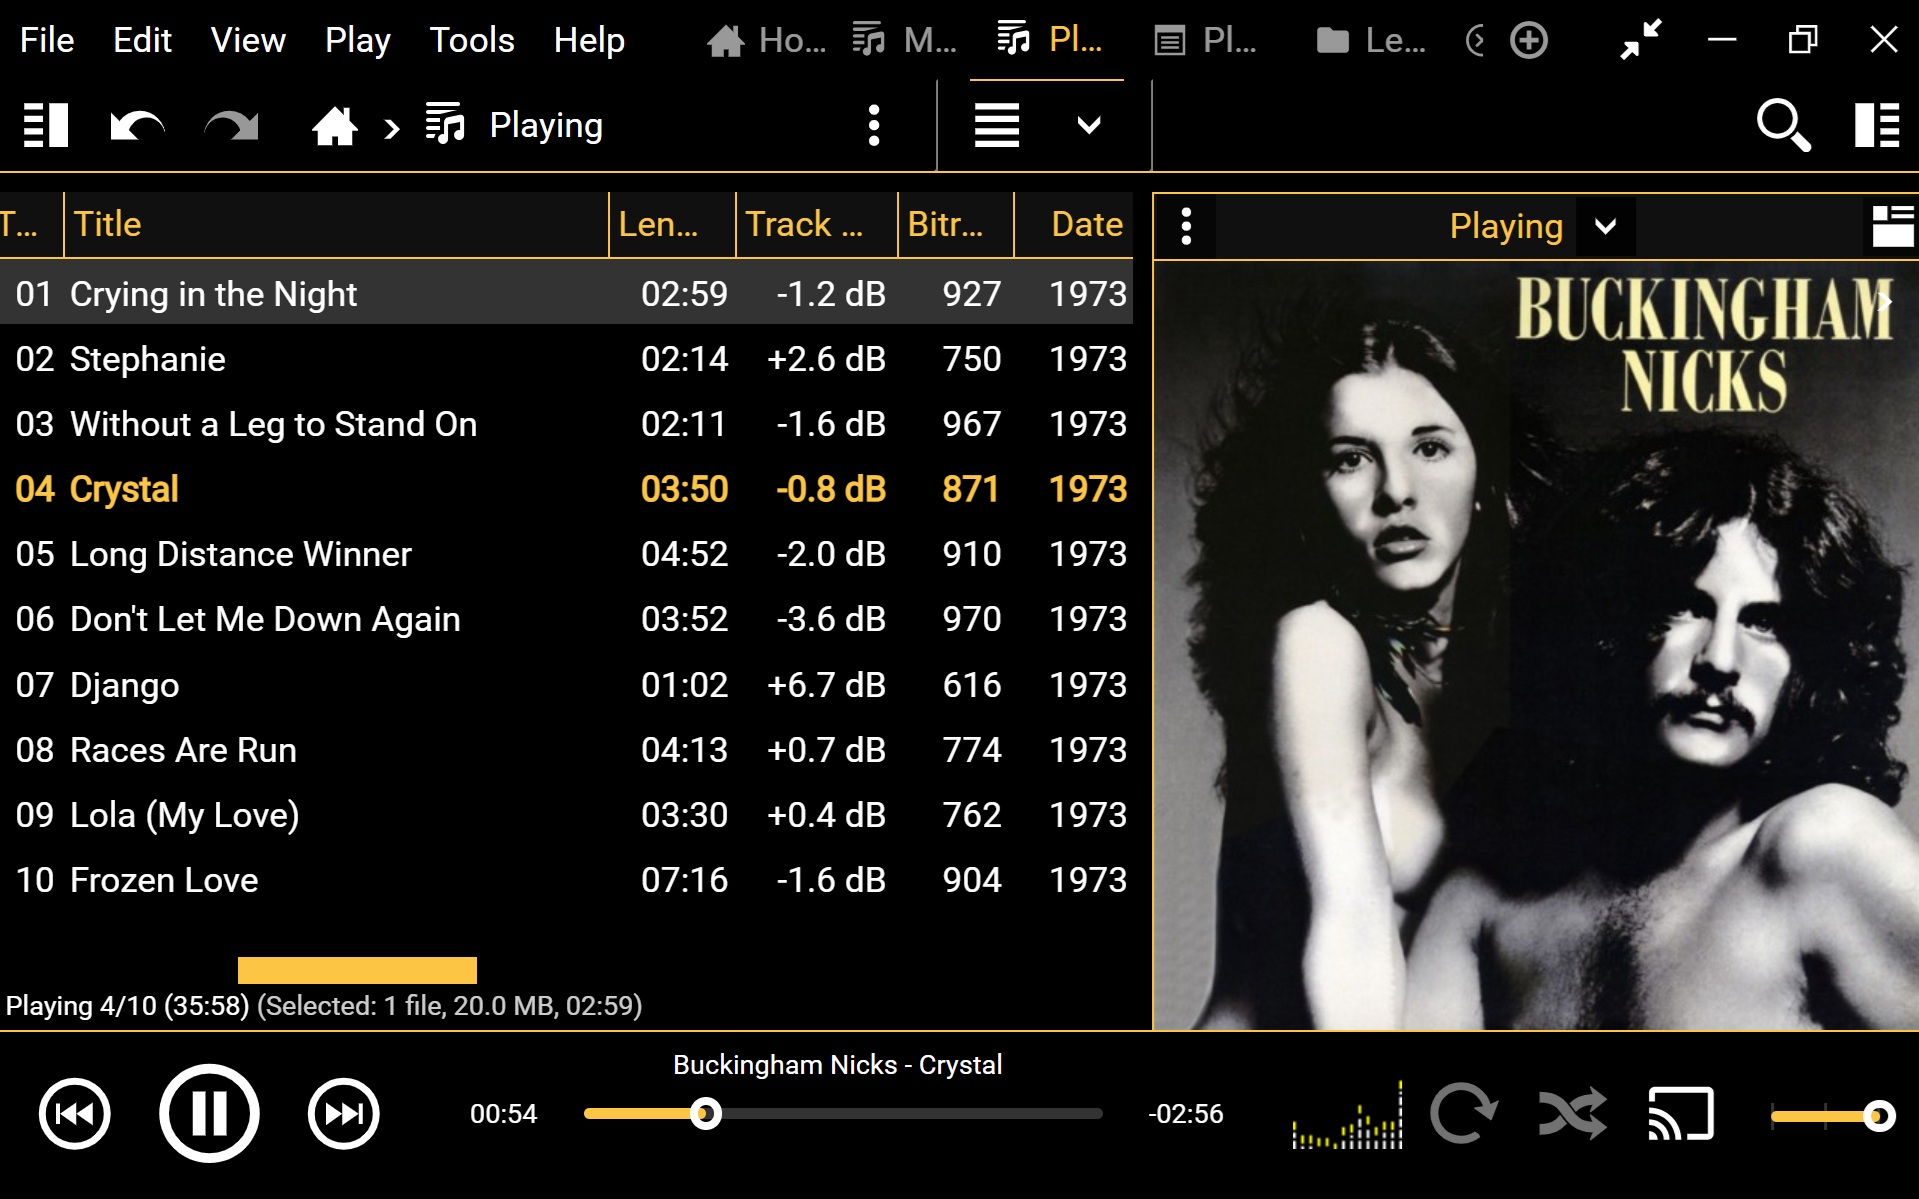Click the undo back arrow
This screenshot has width=1919, height=1199.
pos(137,125)
